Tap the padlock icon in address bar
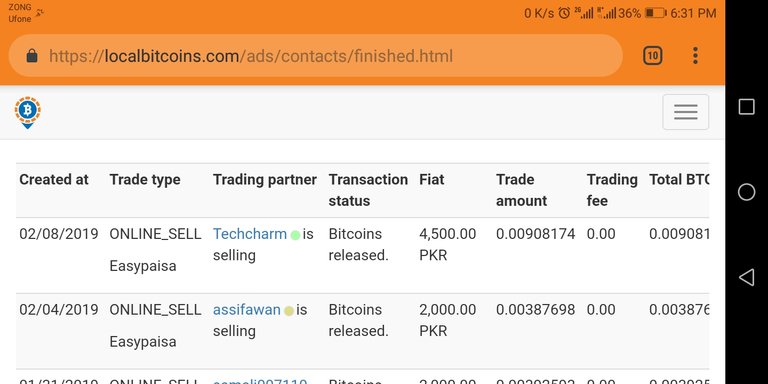 pyautogui.click(x=32, y=55)
